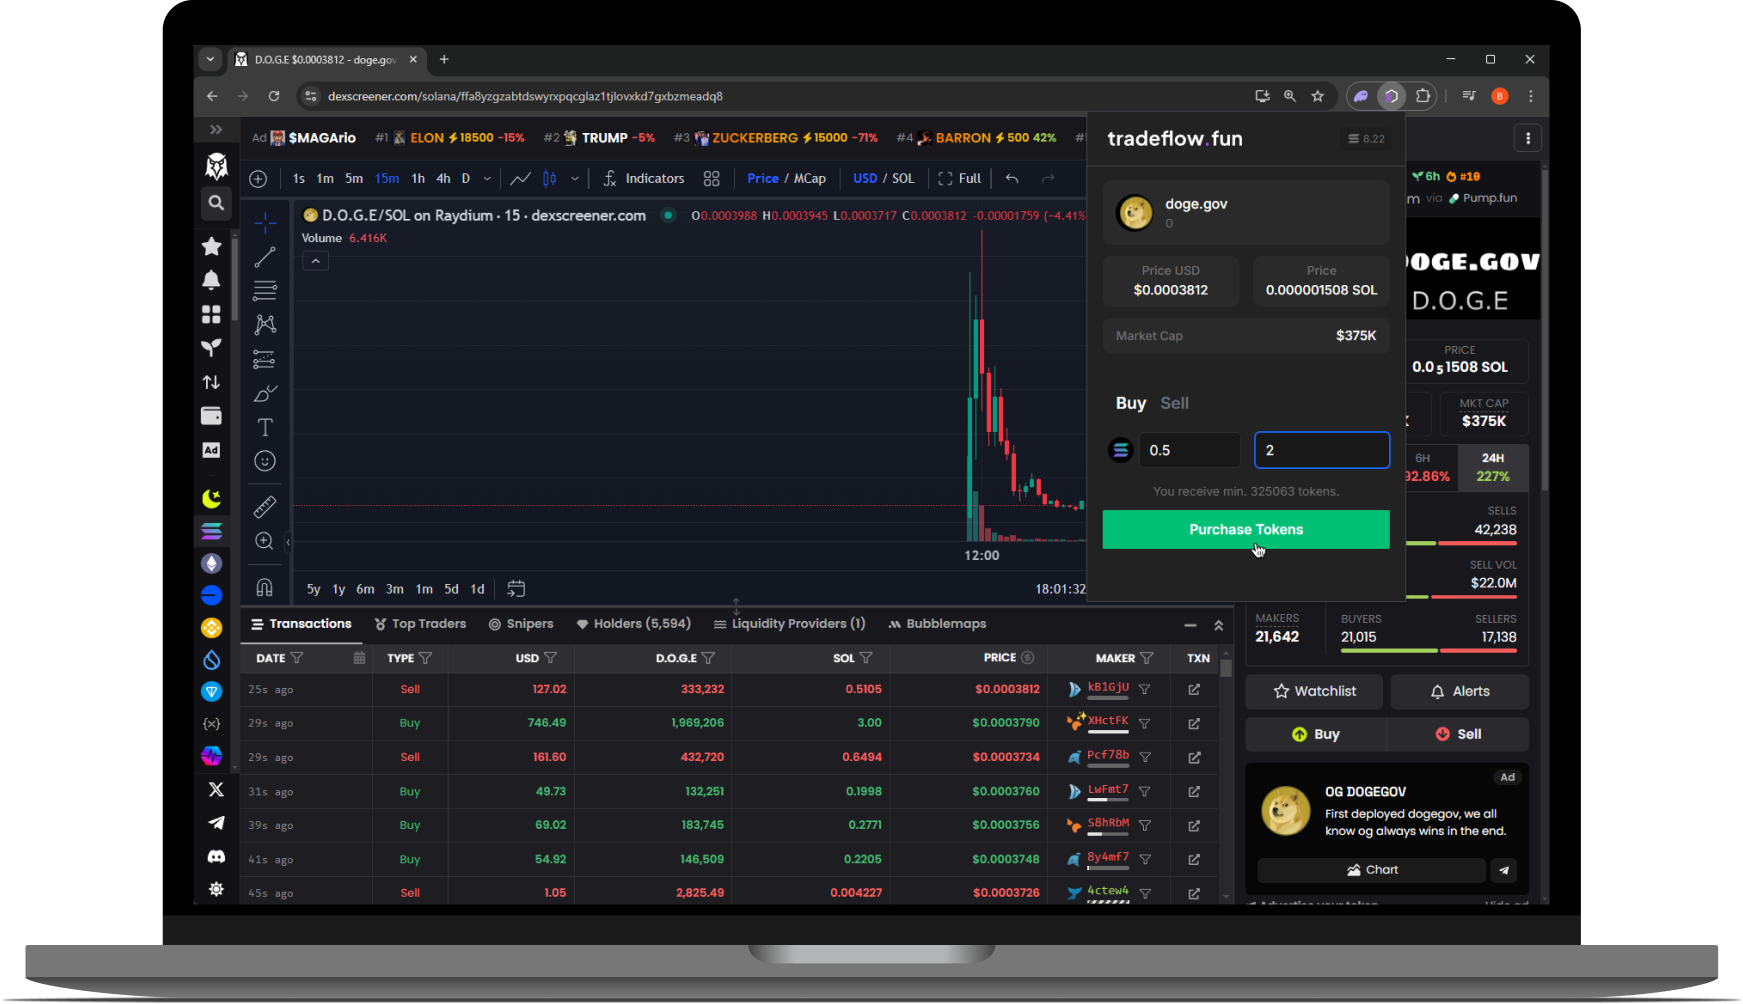The width and height of the screenshot is (1743, 1004).
Task: Open the Bubblemaps tab
Action: [937, 624]
